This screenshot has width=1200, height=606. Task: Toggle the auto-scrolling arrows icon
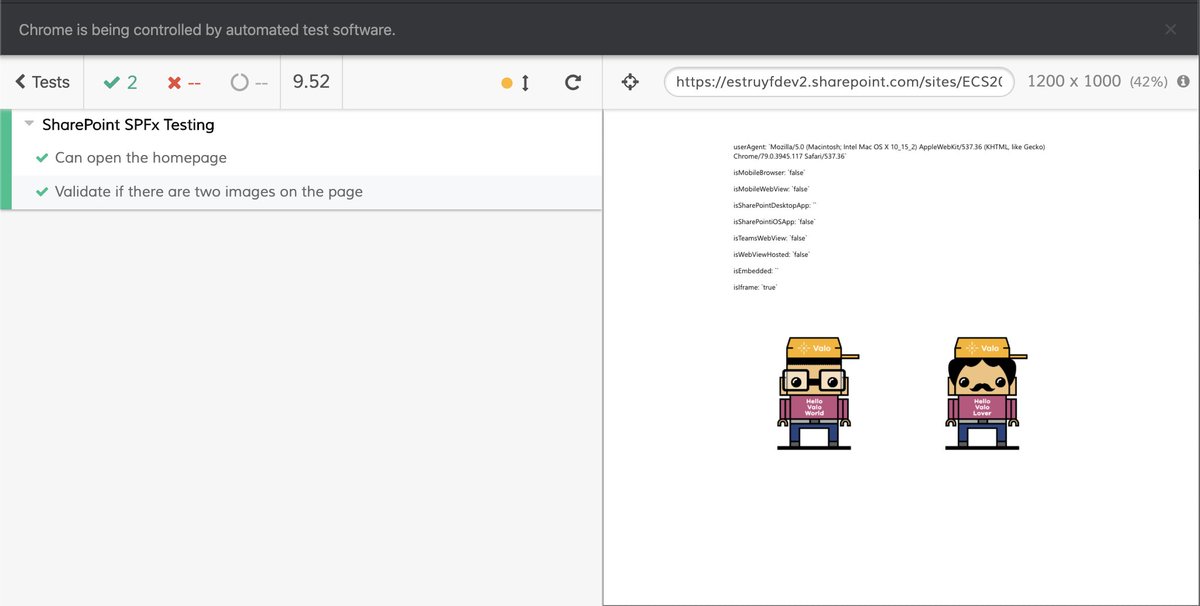tap(525, 83)
